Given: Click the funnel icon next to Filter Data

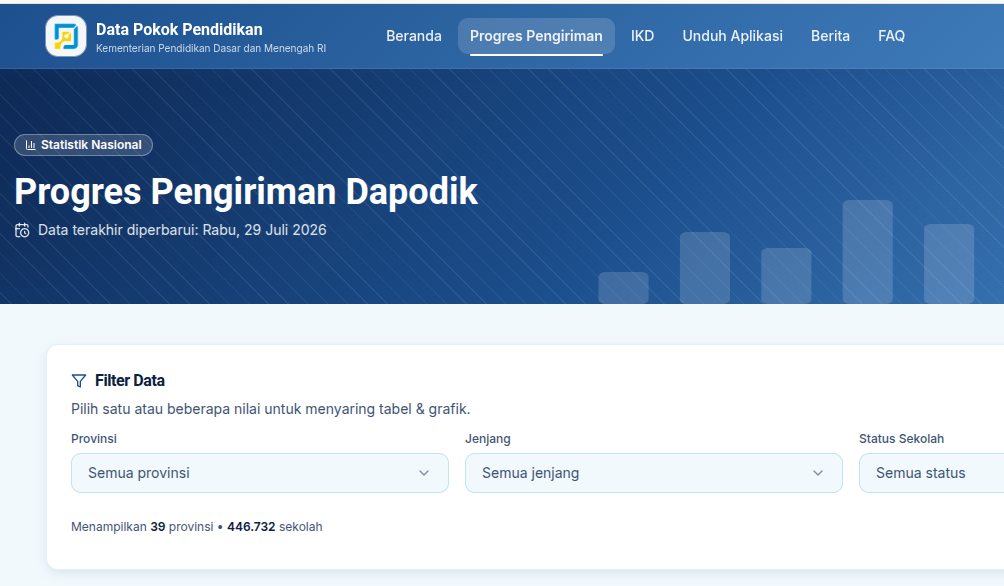Looking at the screenshot, I should pos(79,381).
